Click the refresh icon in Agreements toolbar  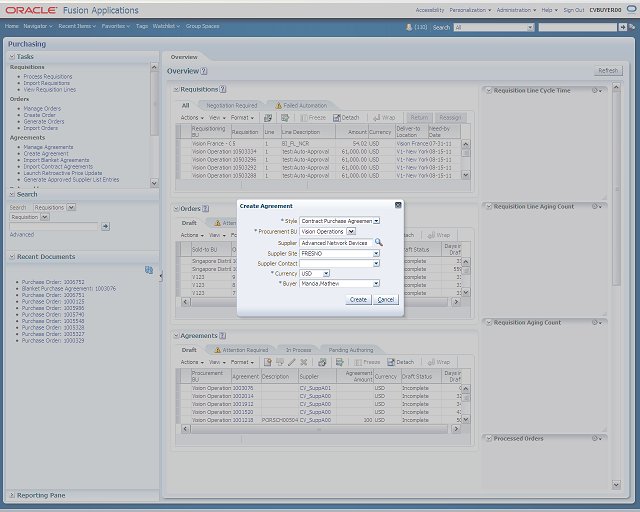point(322,362)
